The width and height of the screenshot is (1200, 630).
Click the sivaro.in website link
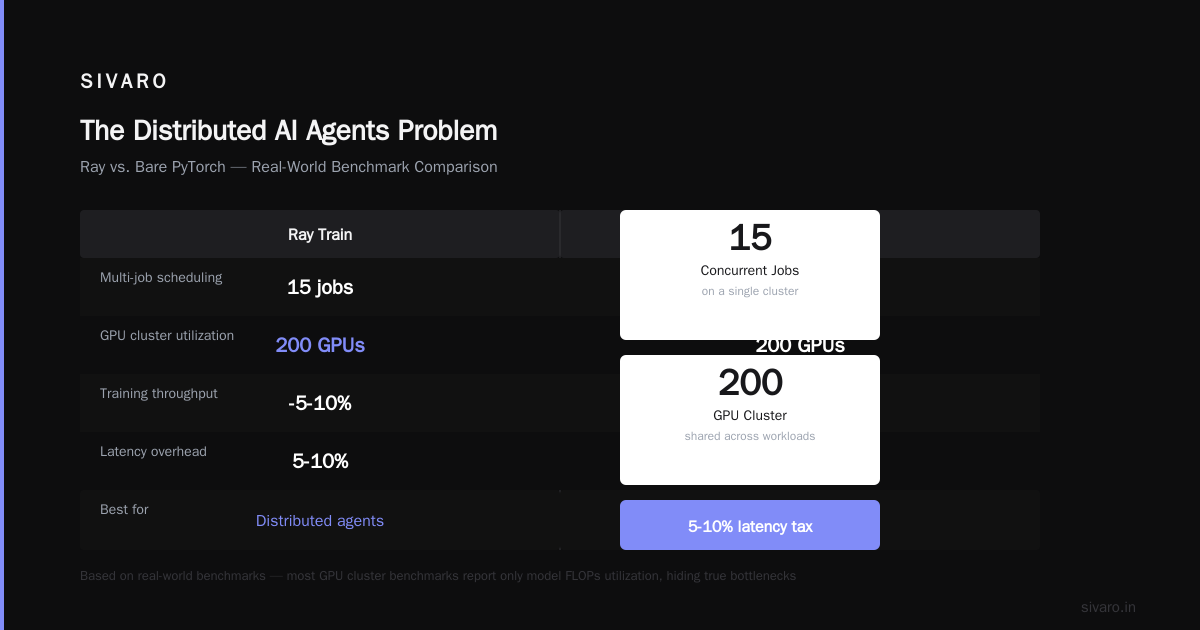click(1108, 607)
